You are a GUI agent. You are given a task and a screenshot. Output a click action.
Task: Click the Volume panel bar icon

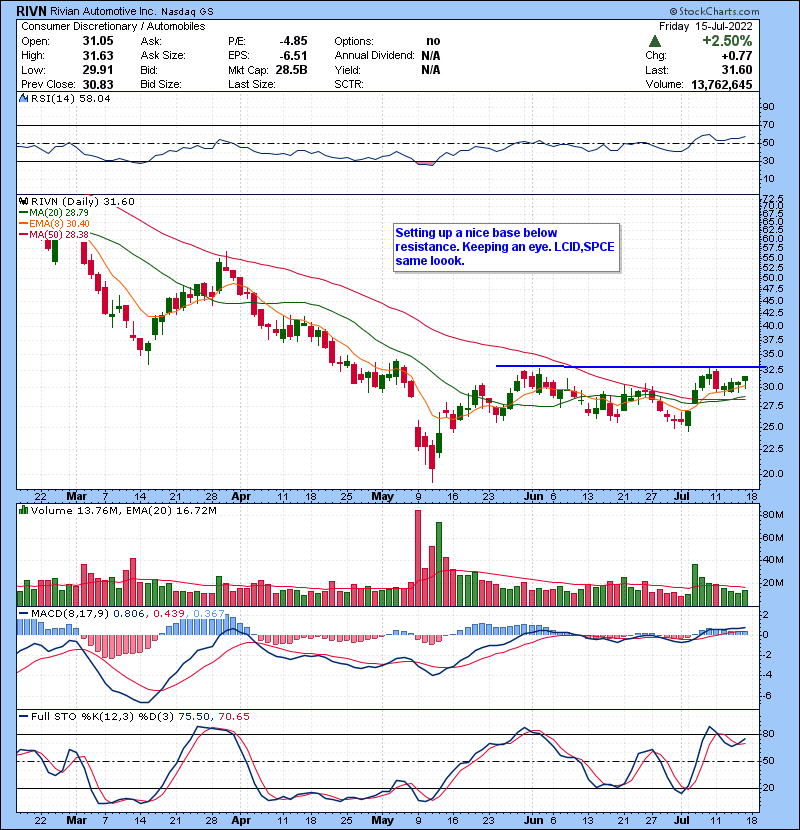click(23, 510)
